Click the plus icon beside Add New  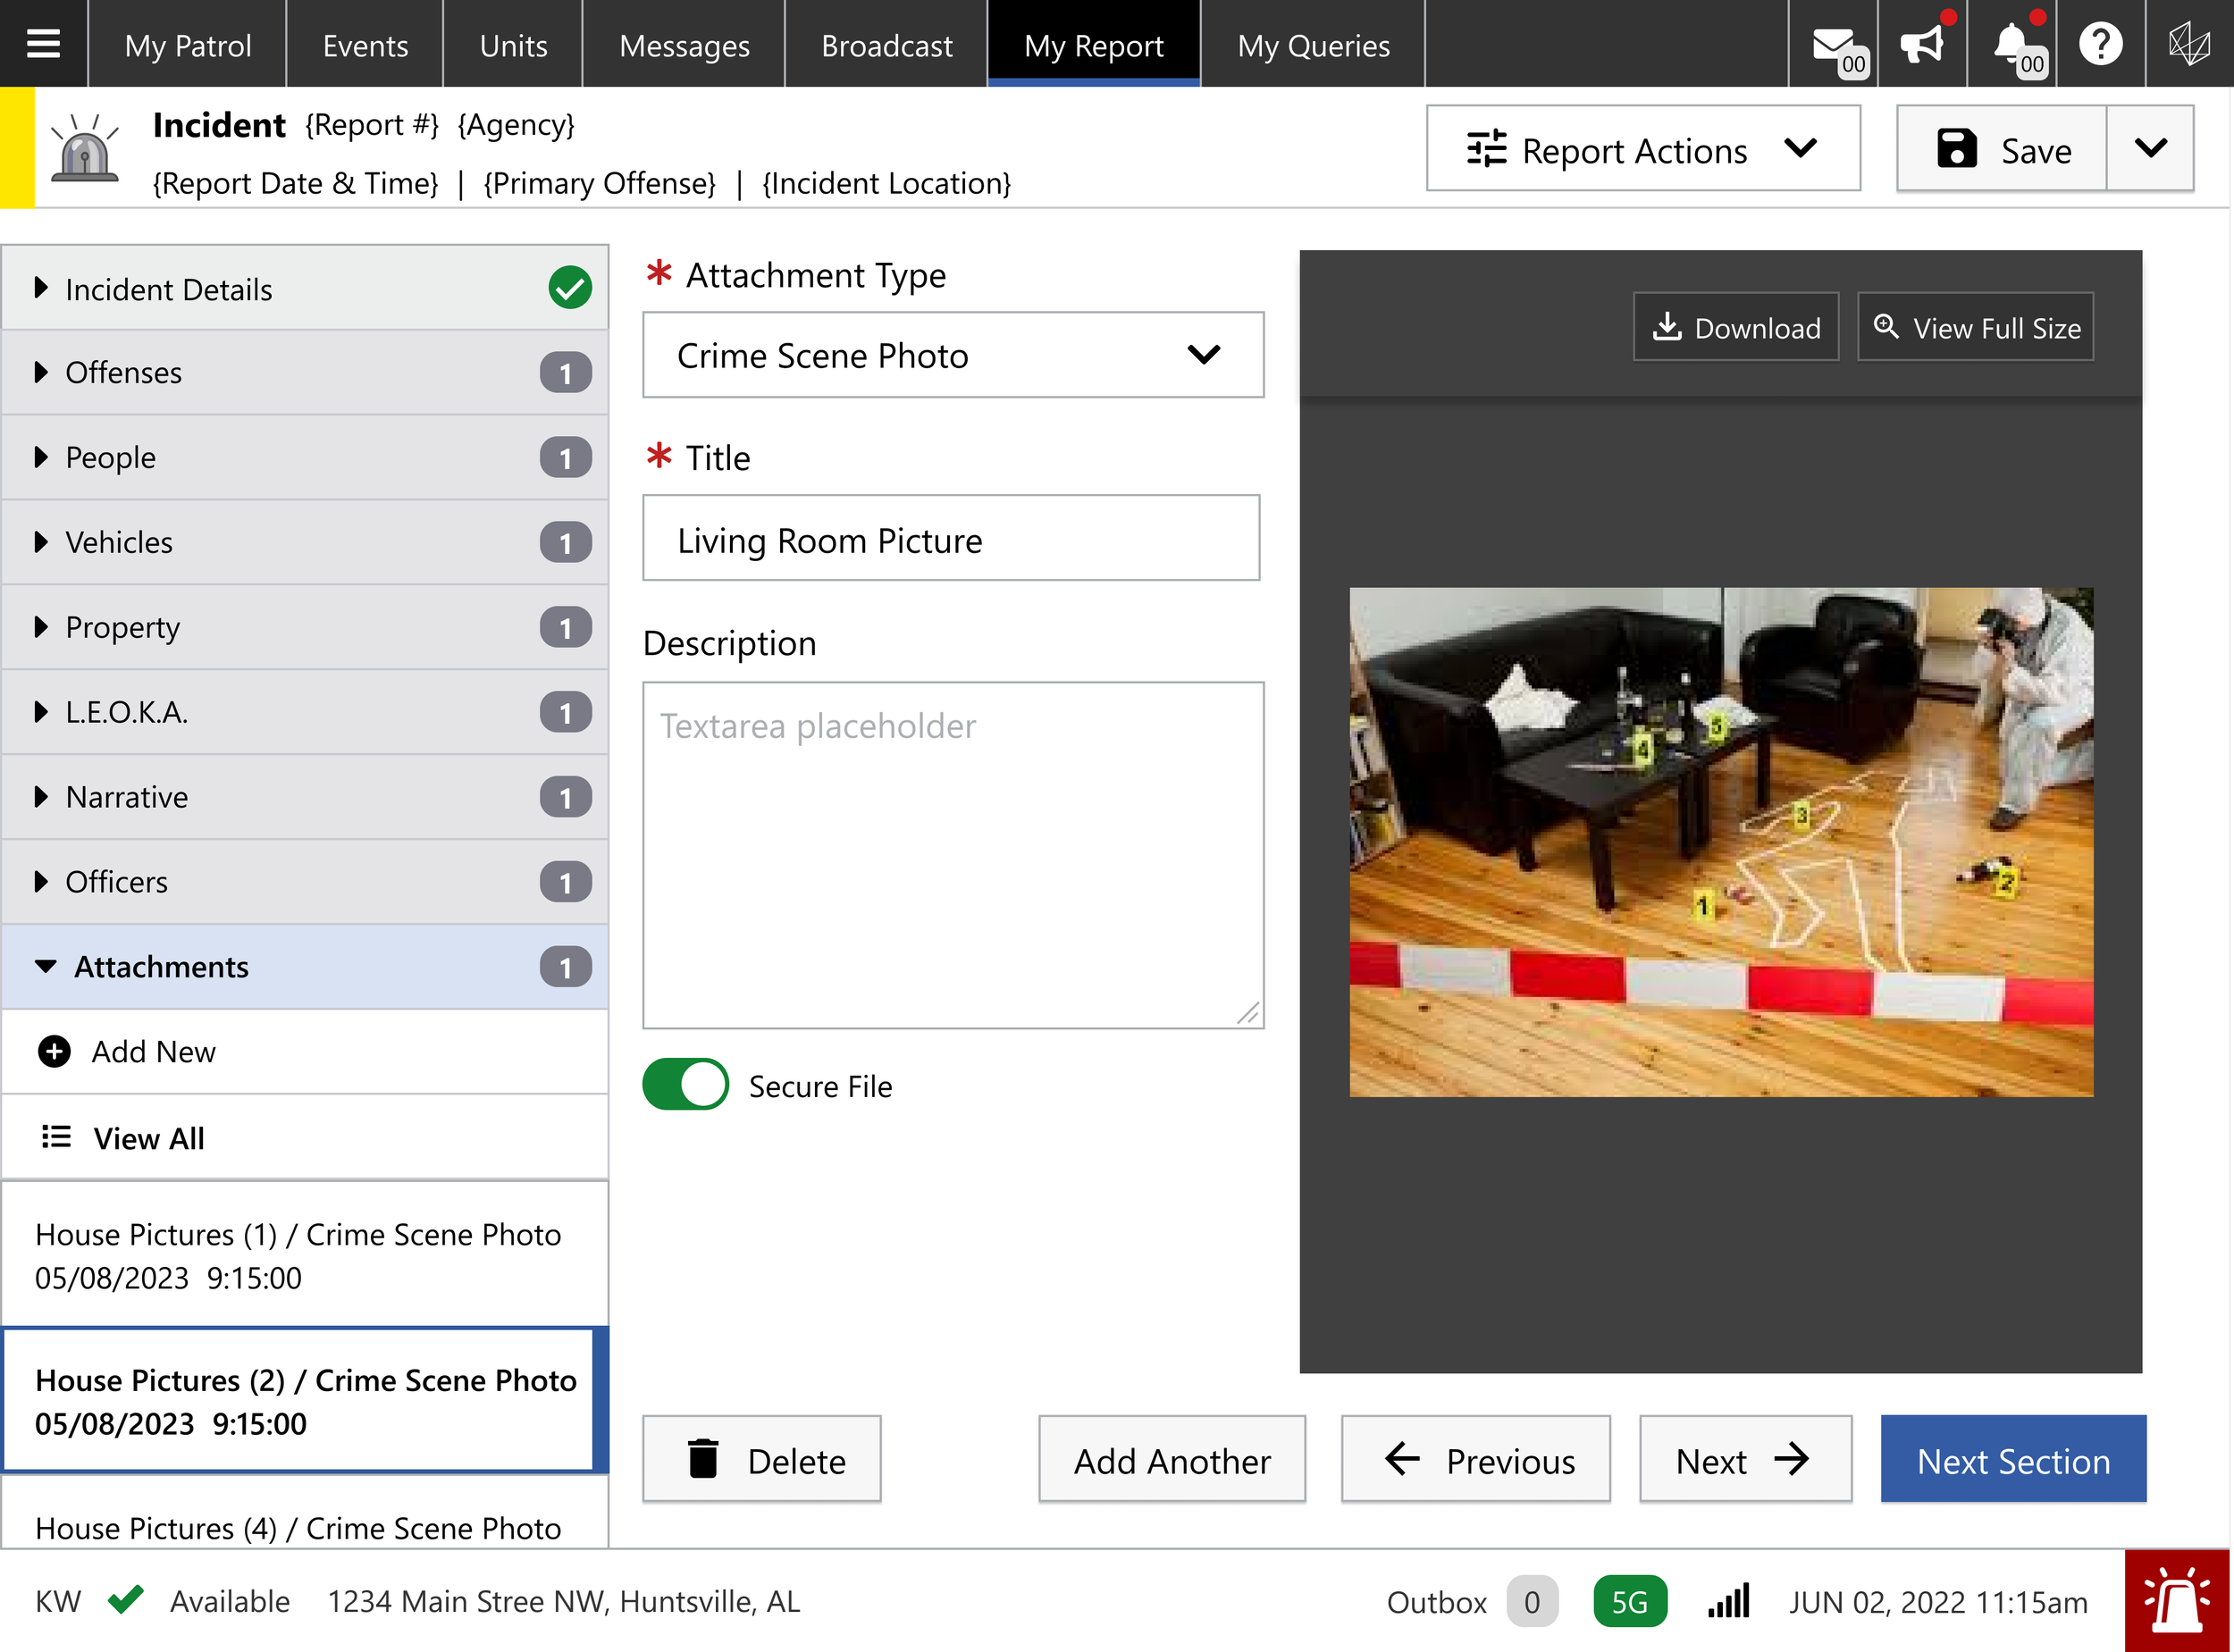point(54,1051)
